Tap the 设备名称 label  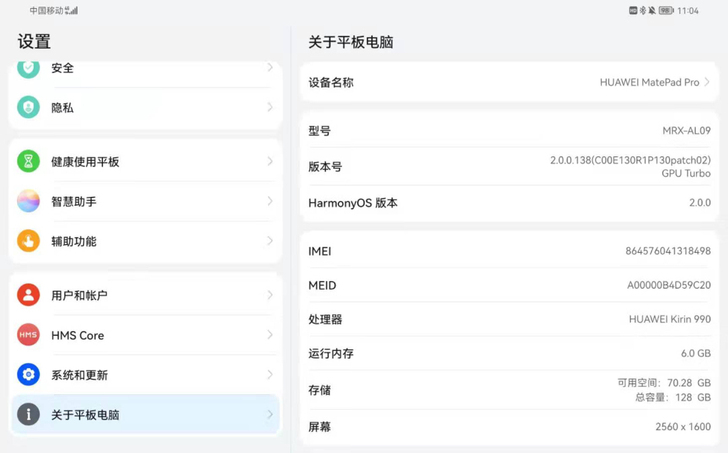[x=331, y=83]
